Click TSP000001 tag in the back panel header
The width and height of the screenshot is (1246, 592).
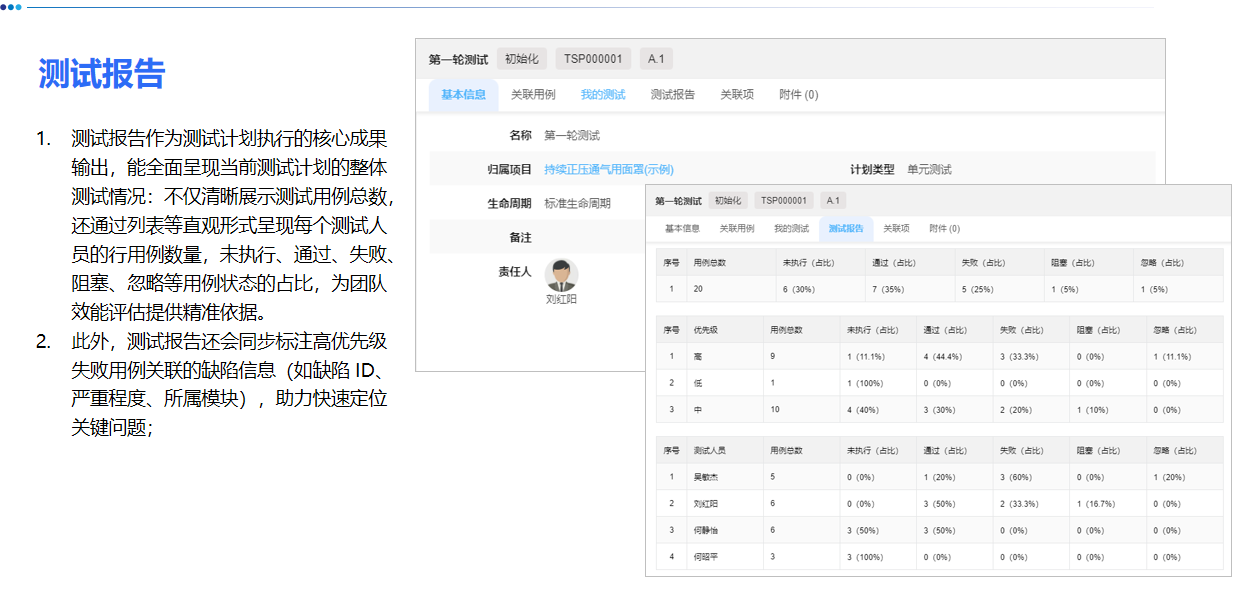click(593, 59)
